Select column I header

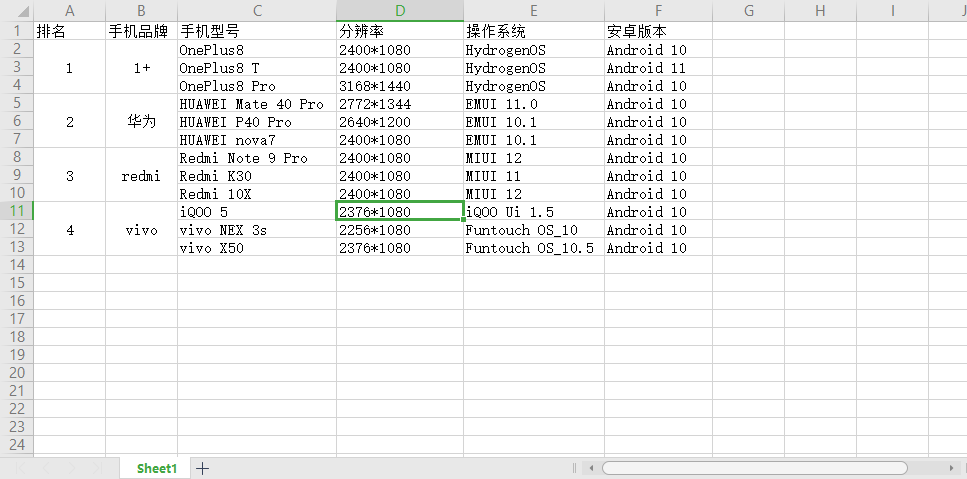click(x=892, y=10)
